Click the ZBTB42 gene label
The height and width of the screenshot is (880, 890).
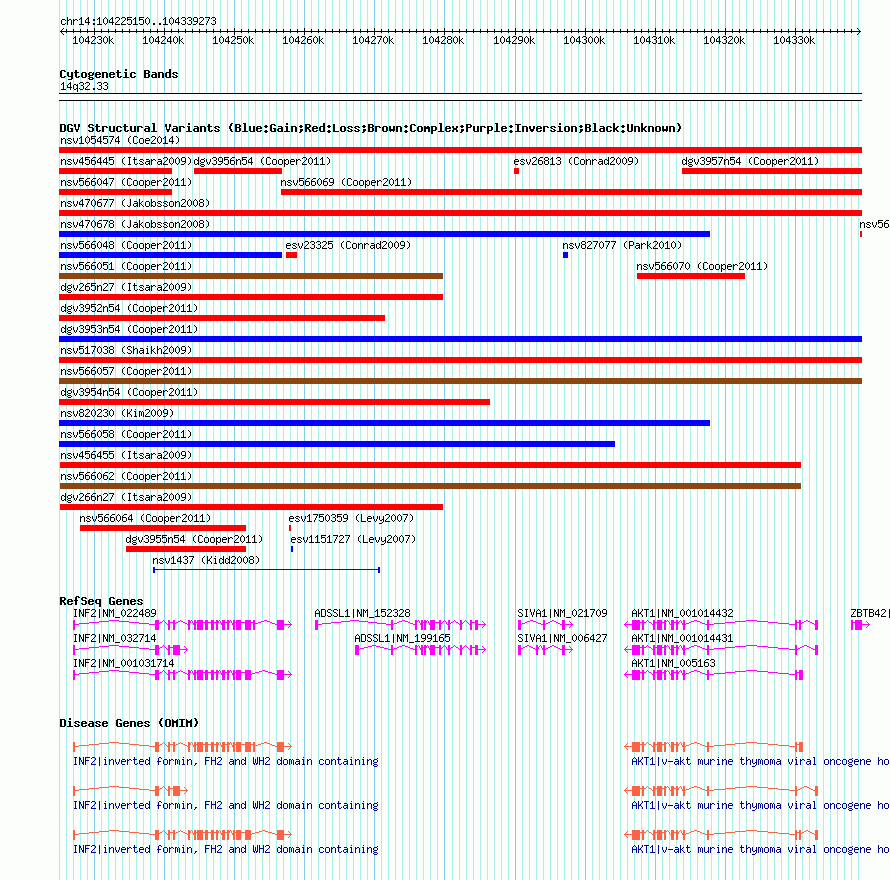click(870, 613)
